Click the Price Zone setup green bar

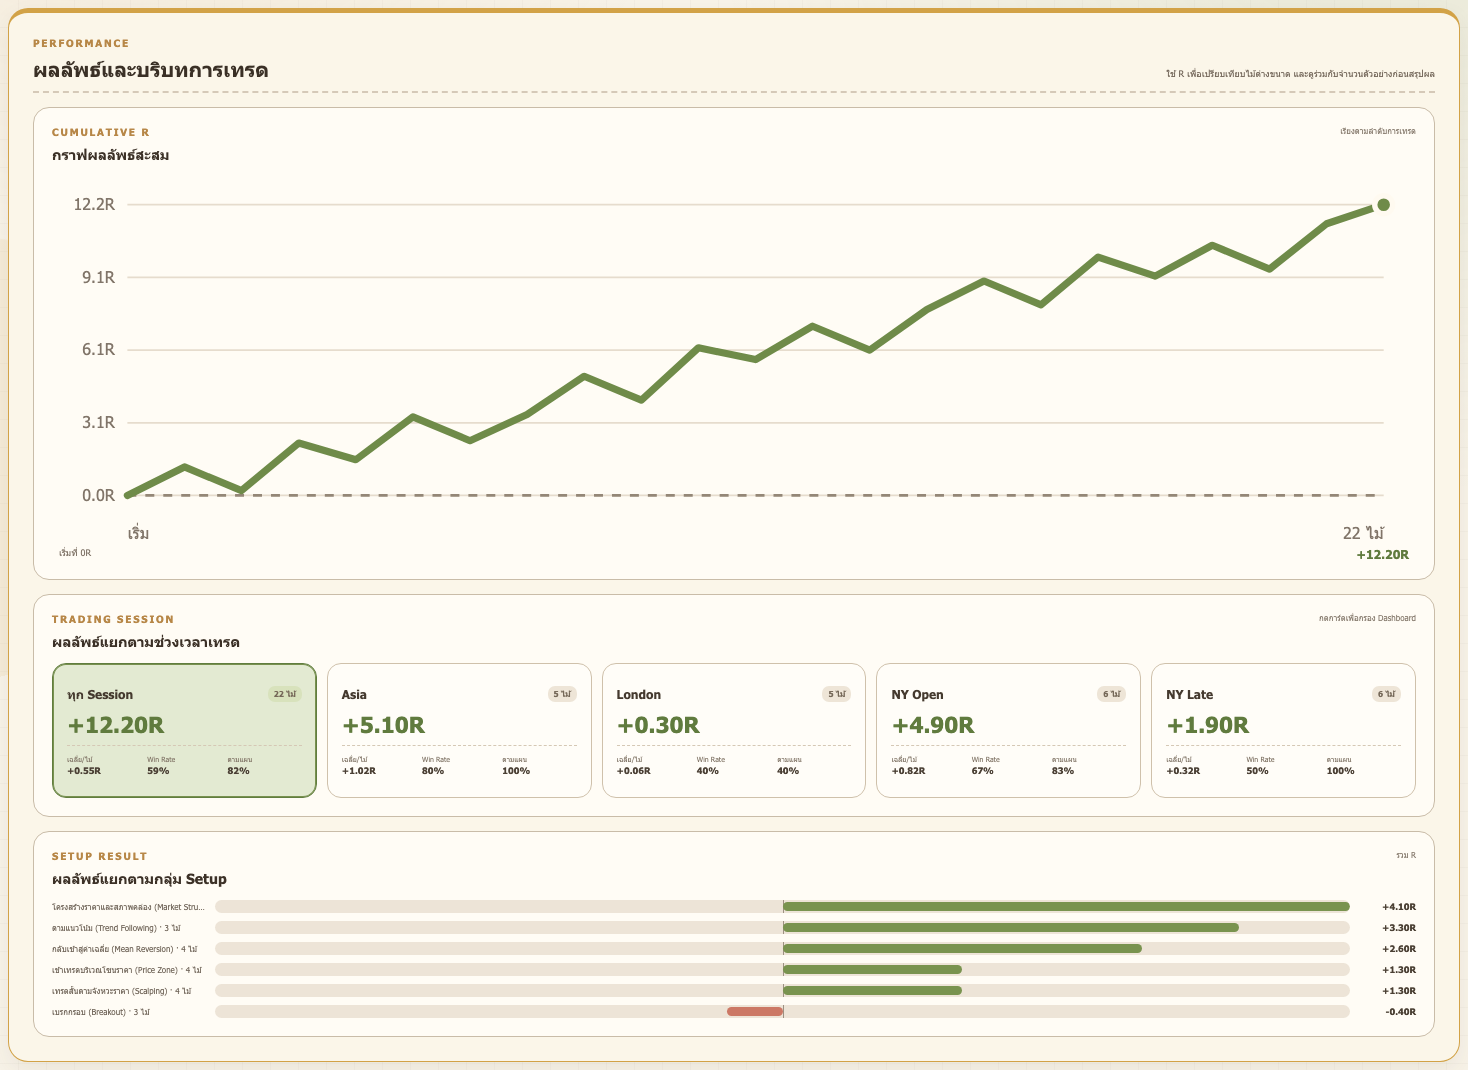(x=872, y=970)
